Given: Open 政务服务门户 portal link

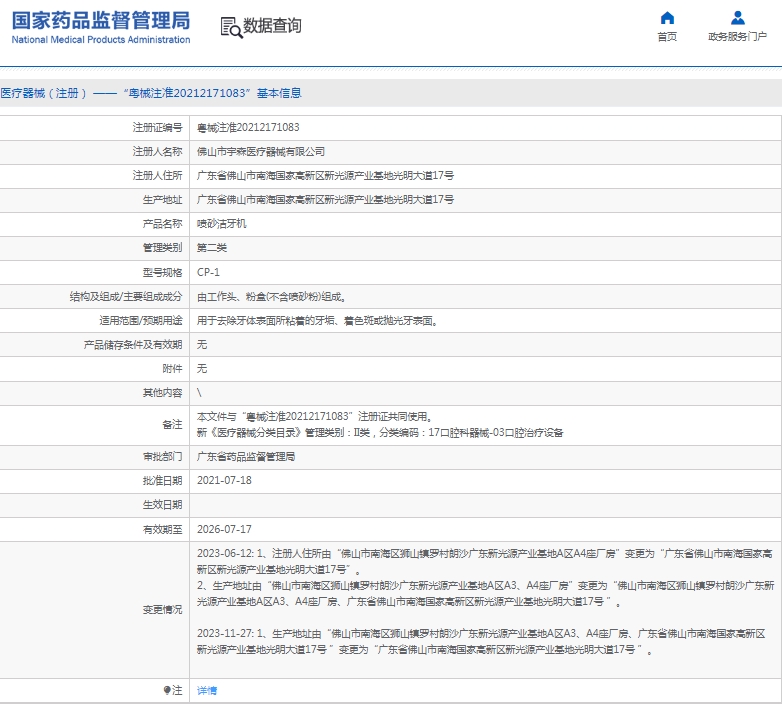Looking at the screenshot, I should pyautogui.click(x=737, y=36).
